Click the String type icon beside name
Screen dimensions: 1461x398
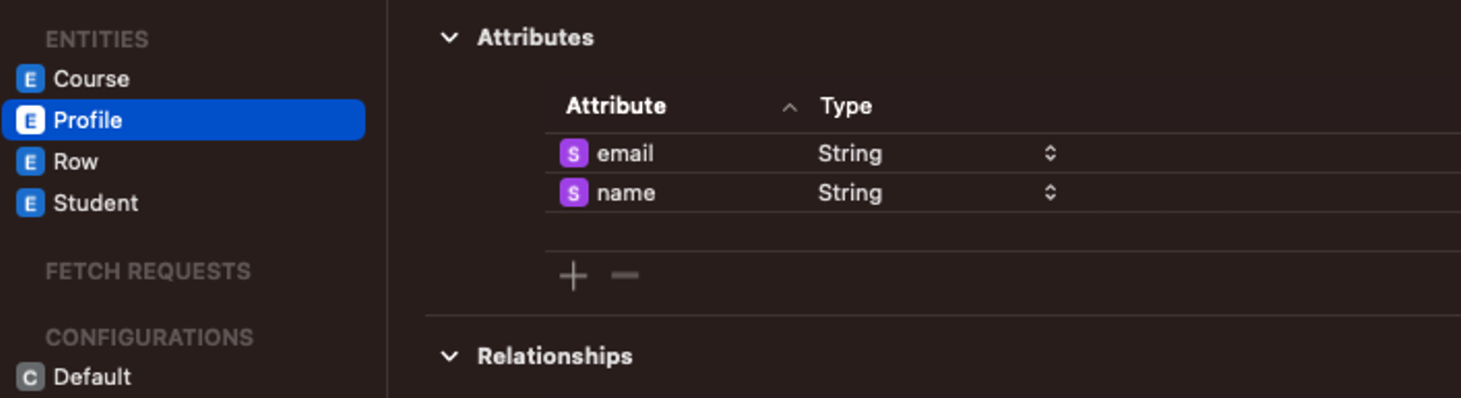pos(573,192)
